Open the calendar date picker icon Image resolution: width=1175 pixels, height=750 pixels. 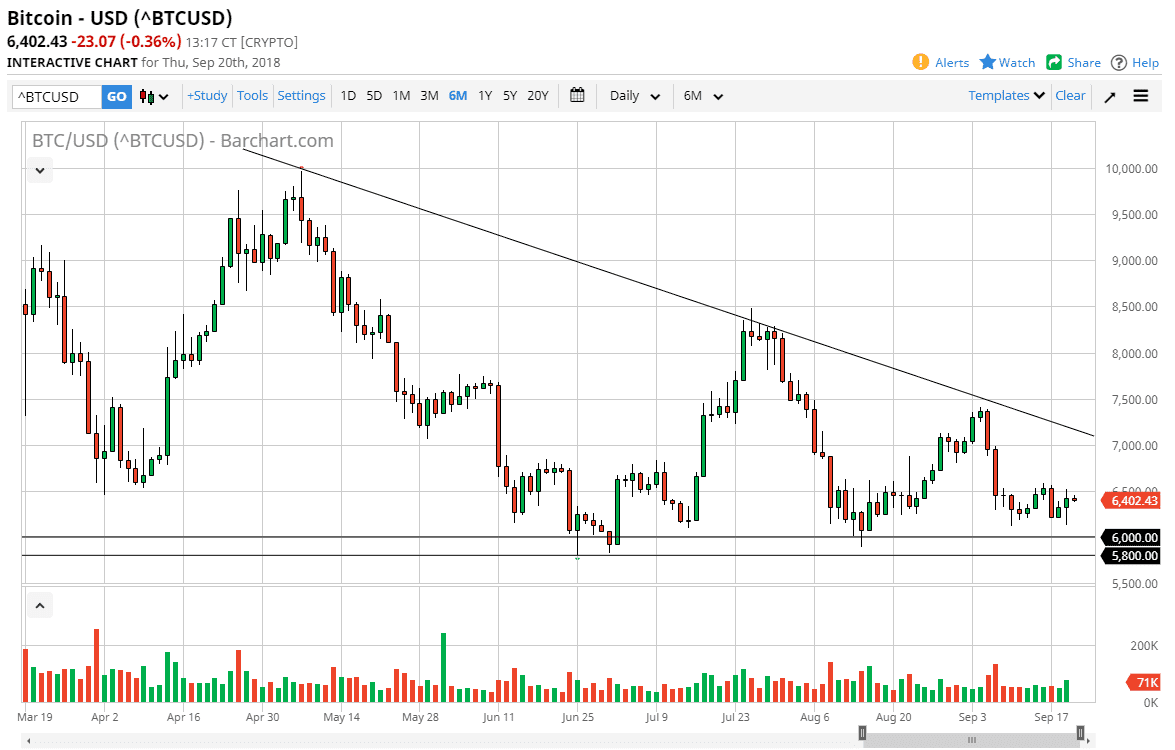coord(577,96)
